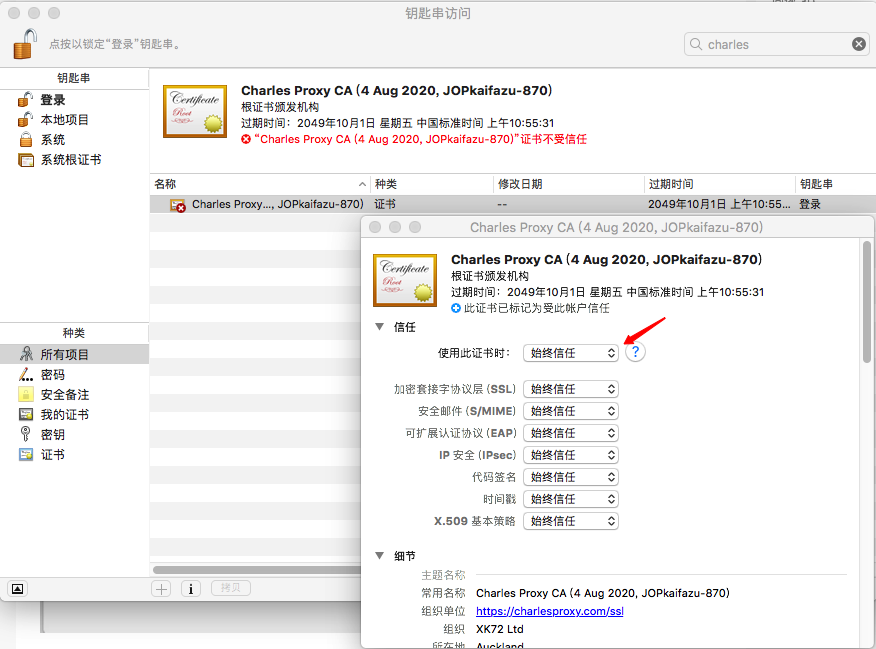Select the 安全备注 category
The width and height of the screenshot is (876, 649).
tap(65, 395)
